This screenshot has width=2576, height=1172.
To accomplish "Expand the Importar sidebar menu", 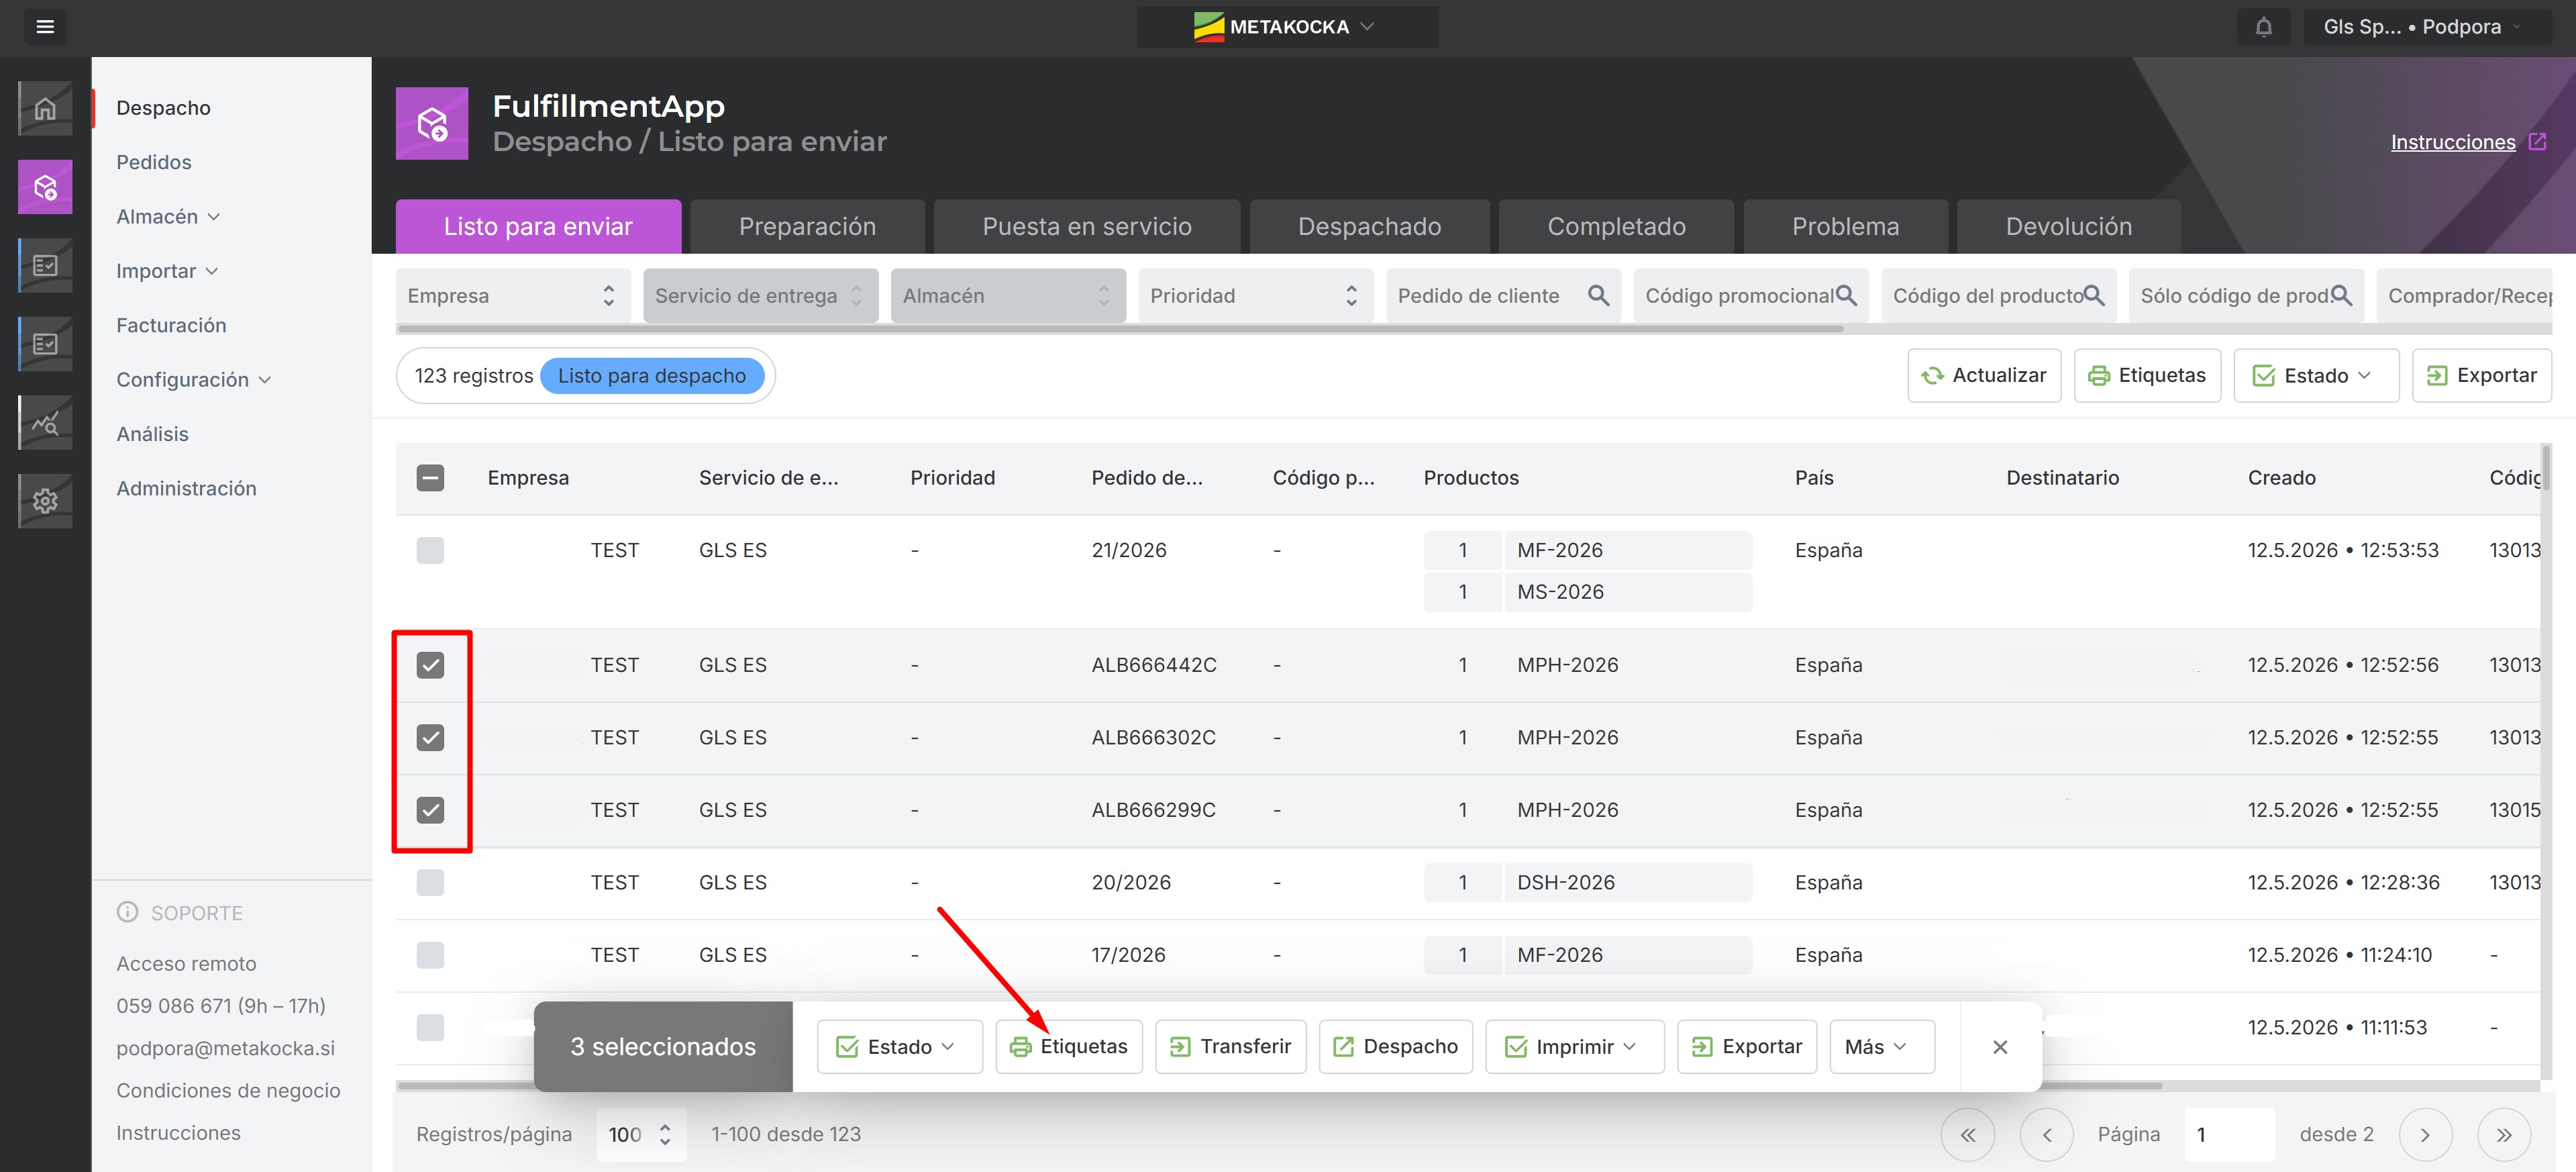I will click(167, 271).
